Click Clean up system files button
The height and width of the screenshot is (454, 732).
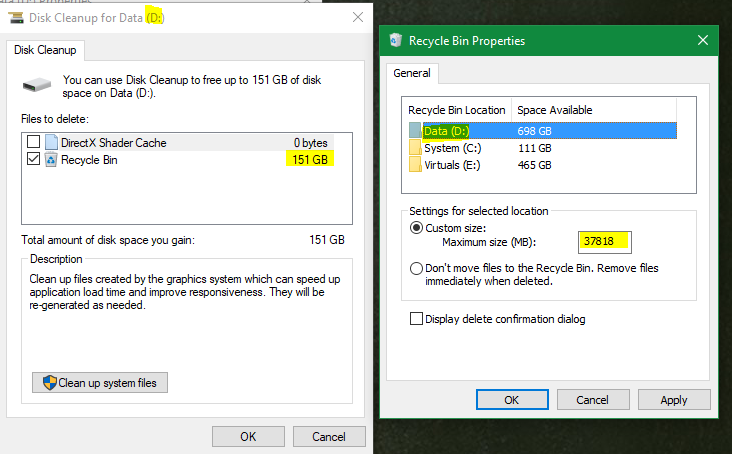(100, 383)
